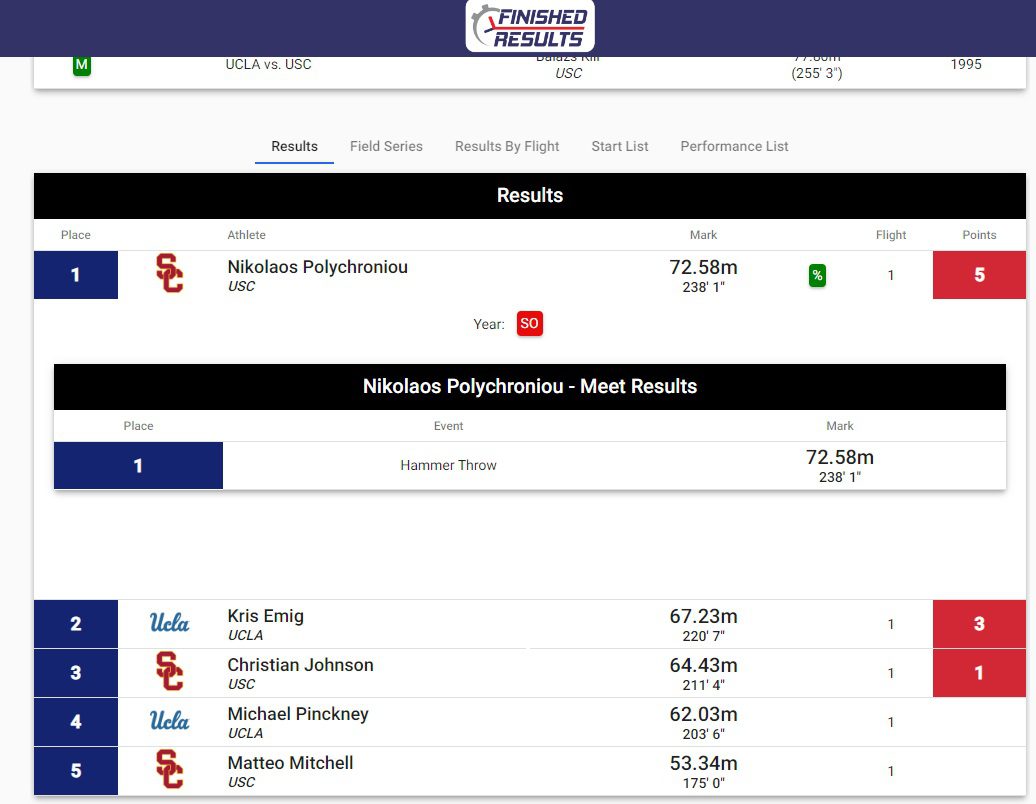Click the place 5 cell

(76, 771)
